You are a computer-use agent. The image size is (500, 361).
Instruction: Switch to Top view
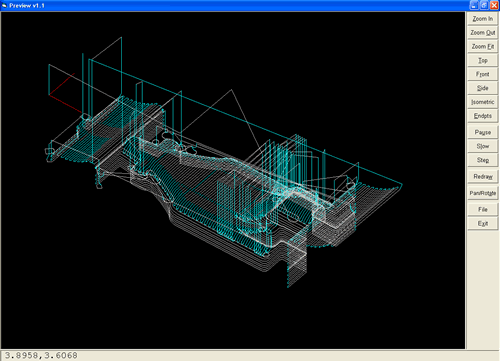(x=482, y=60)
